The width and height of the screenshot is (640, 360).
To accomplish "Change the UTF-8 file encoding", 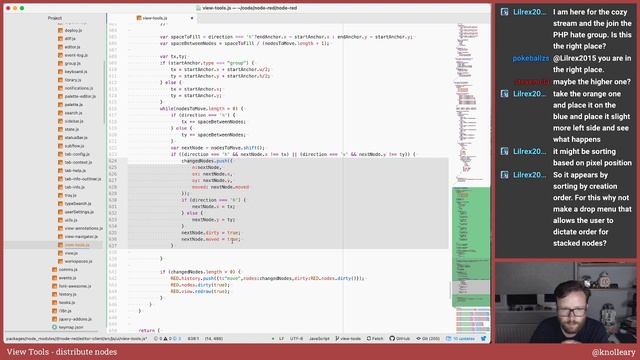I will coord(296,339).
